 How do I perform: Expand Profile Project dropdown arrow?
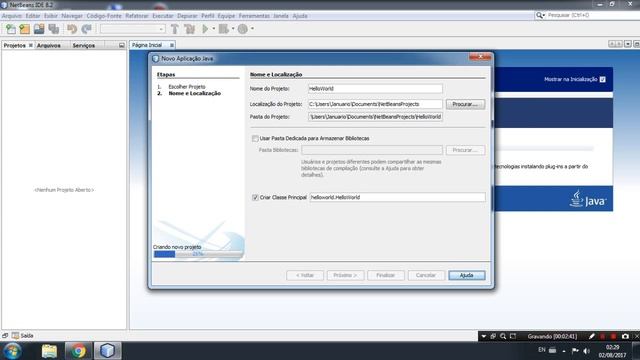click(x=252, y=29)
